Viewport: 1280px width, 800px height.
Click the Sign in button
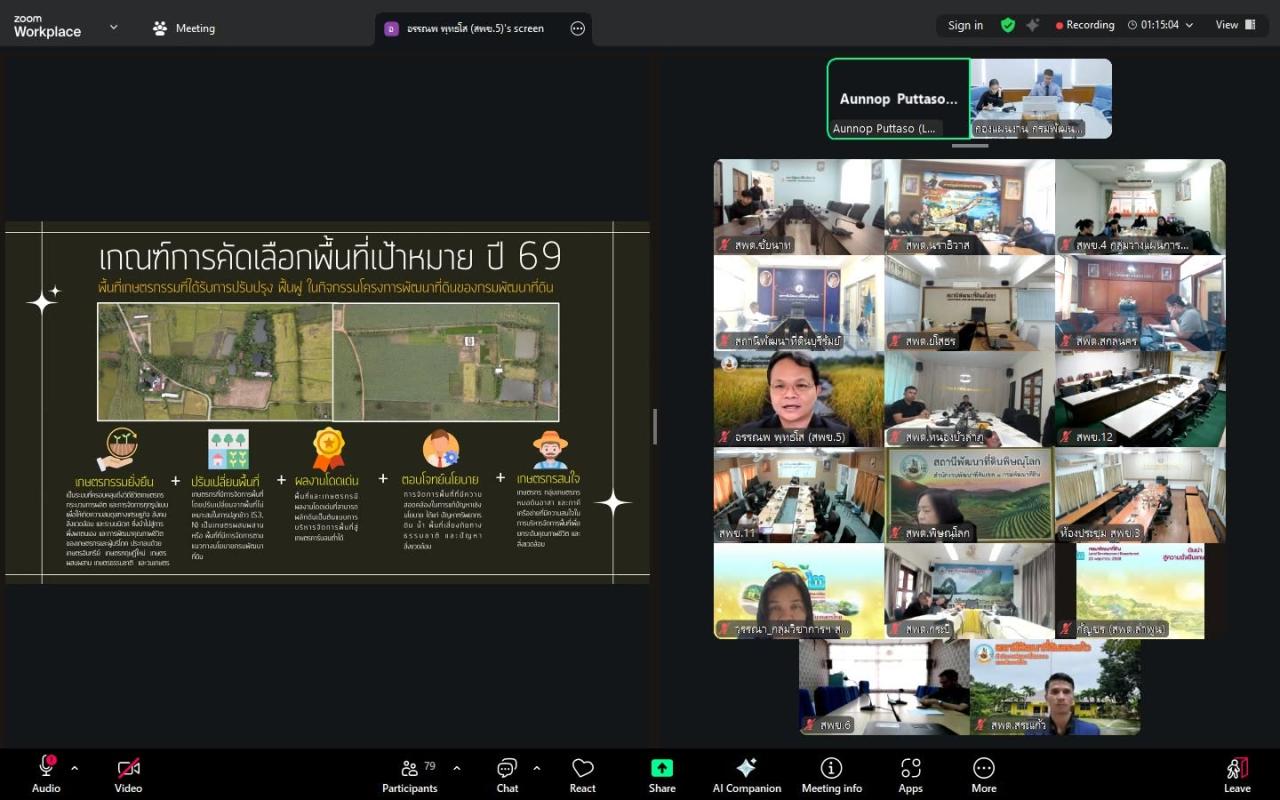[x=965, y=25]
